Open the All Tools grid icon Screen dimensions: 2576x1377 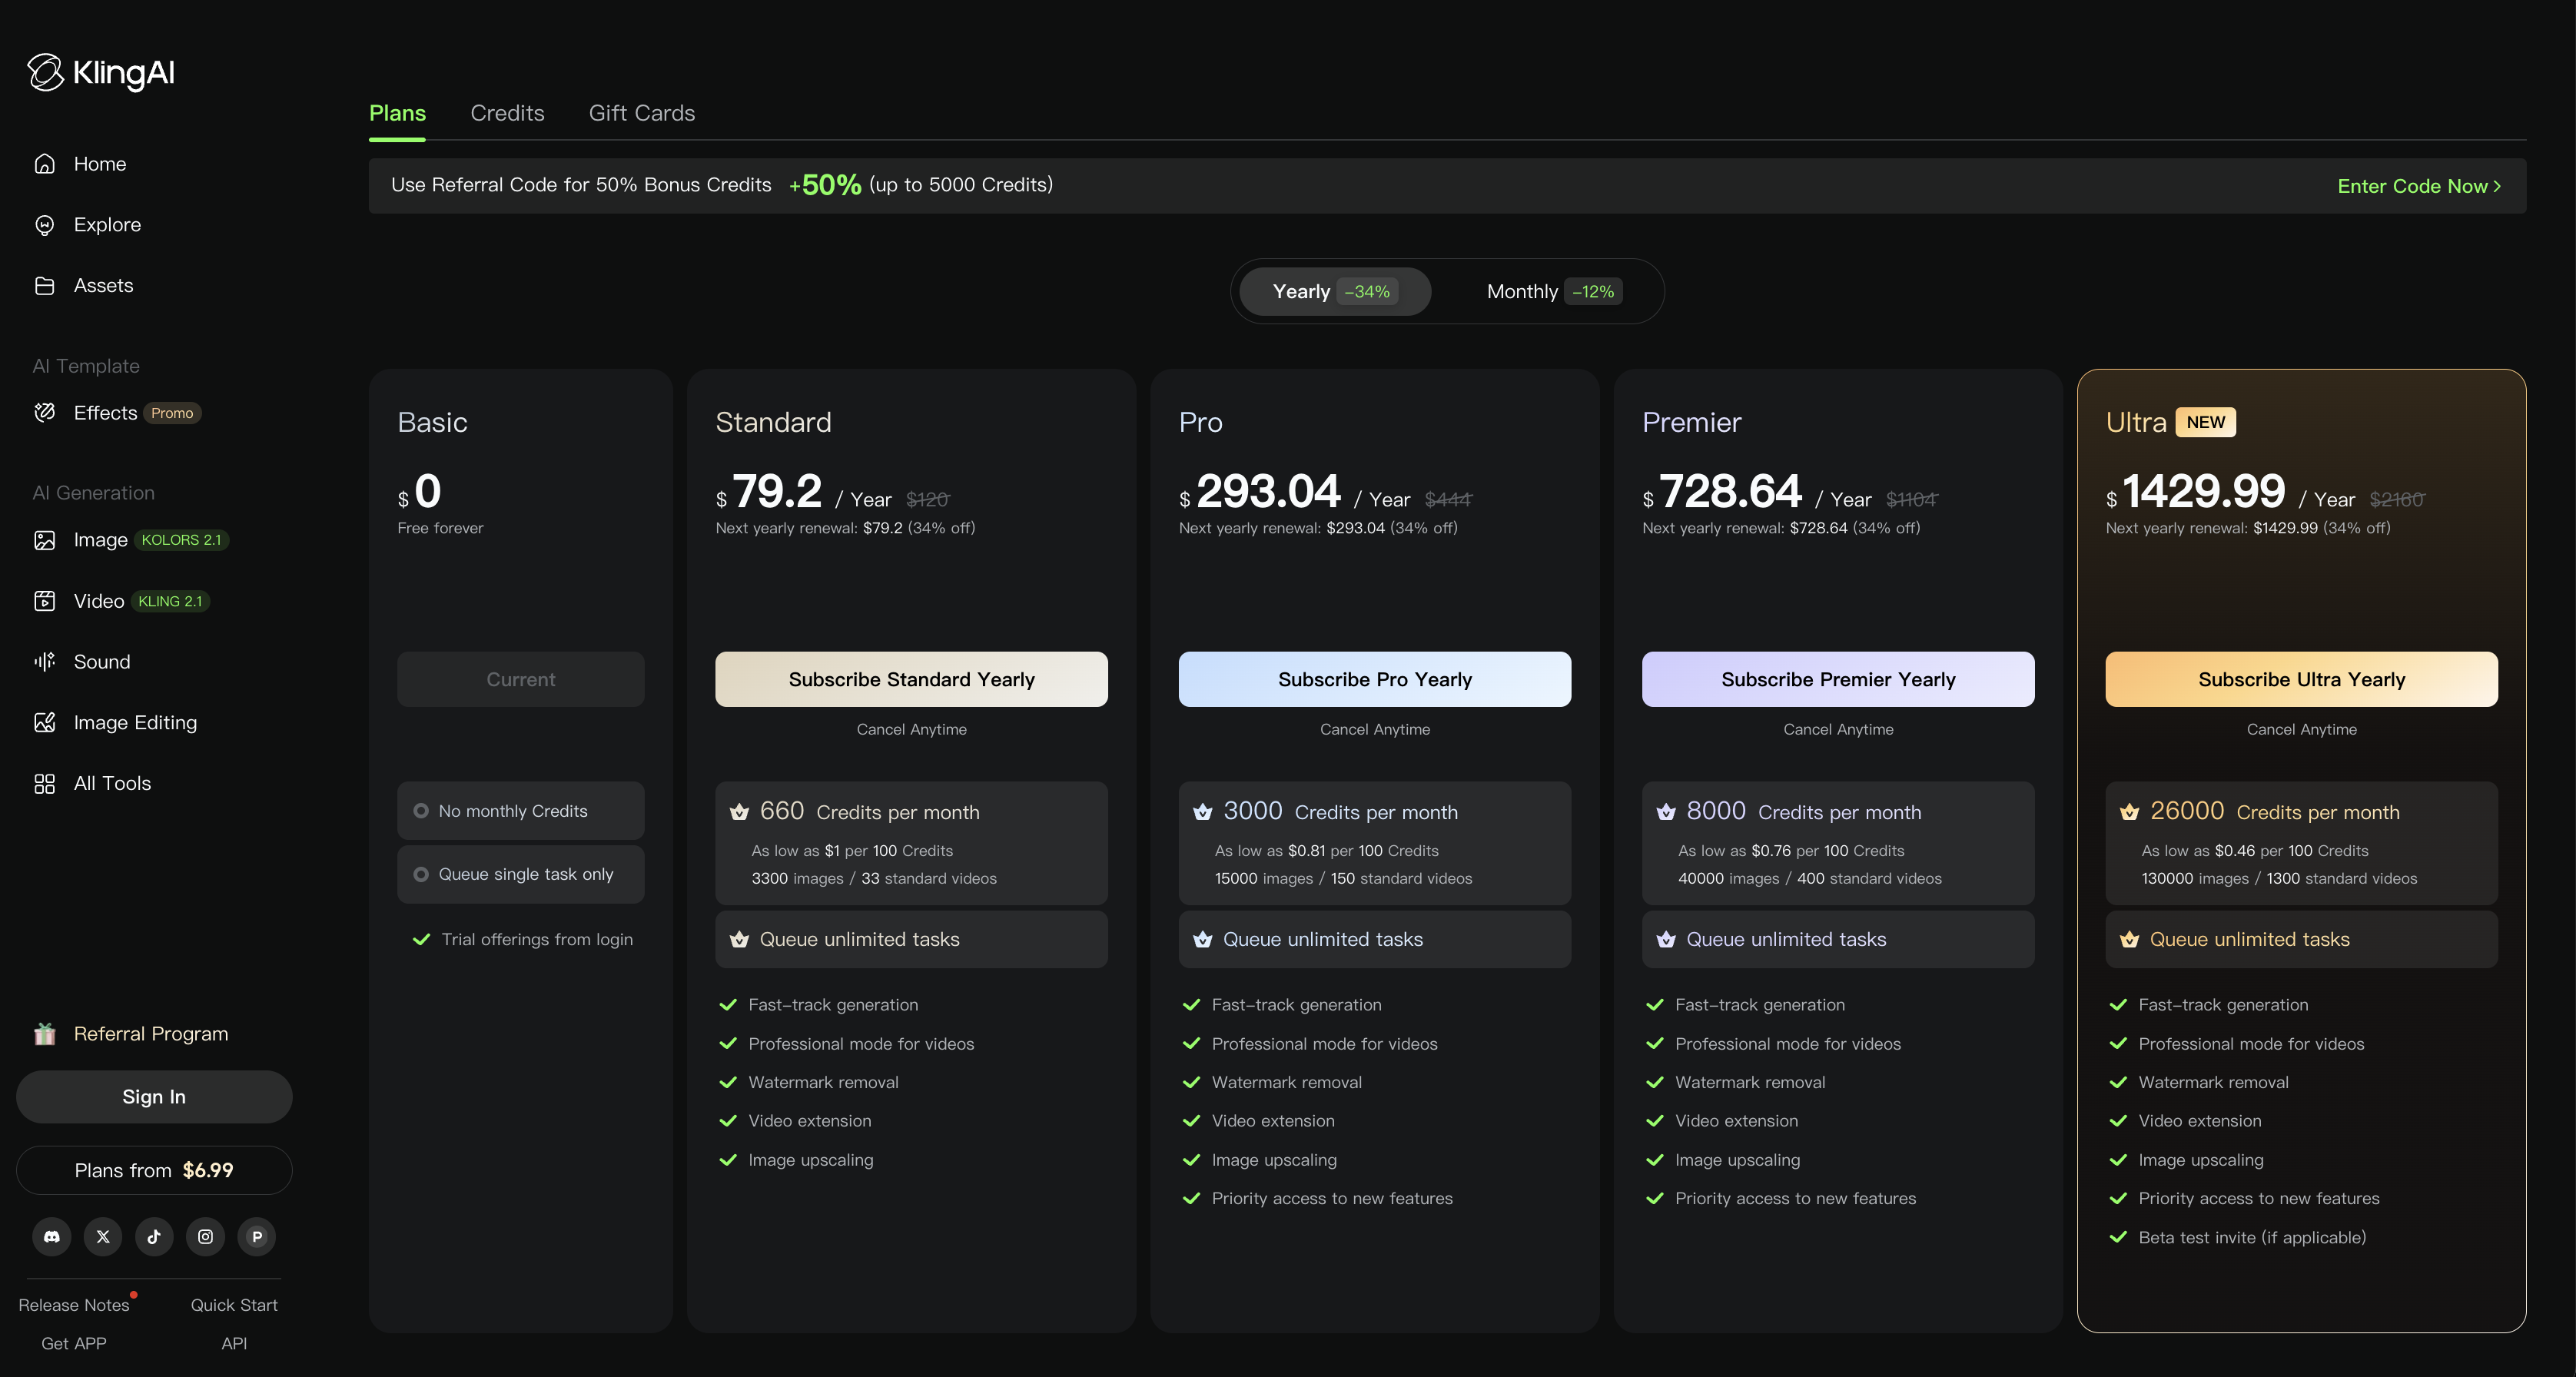pyautogui.click(x=45, y=783)
